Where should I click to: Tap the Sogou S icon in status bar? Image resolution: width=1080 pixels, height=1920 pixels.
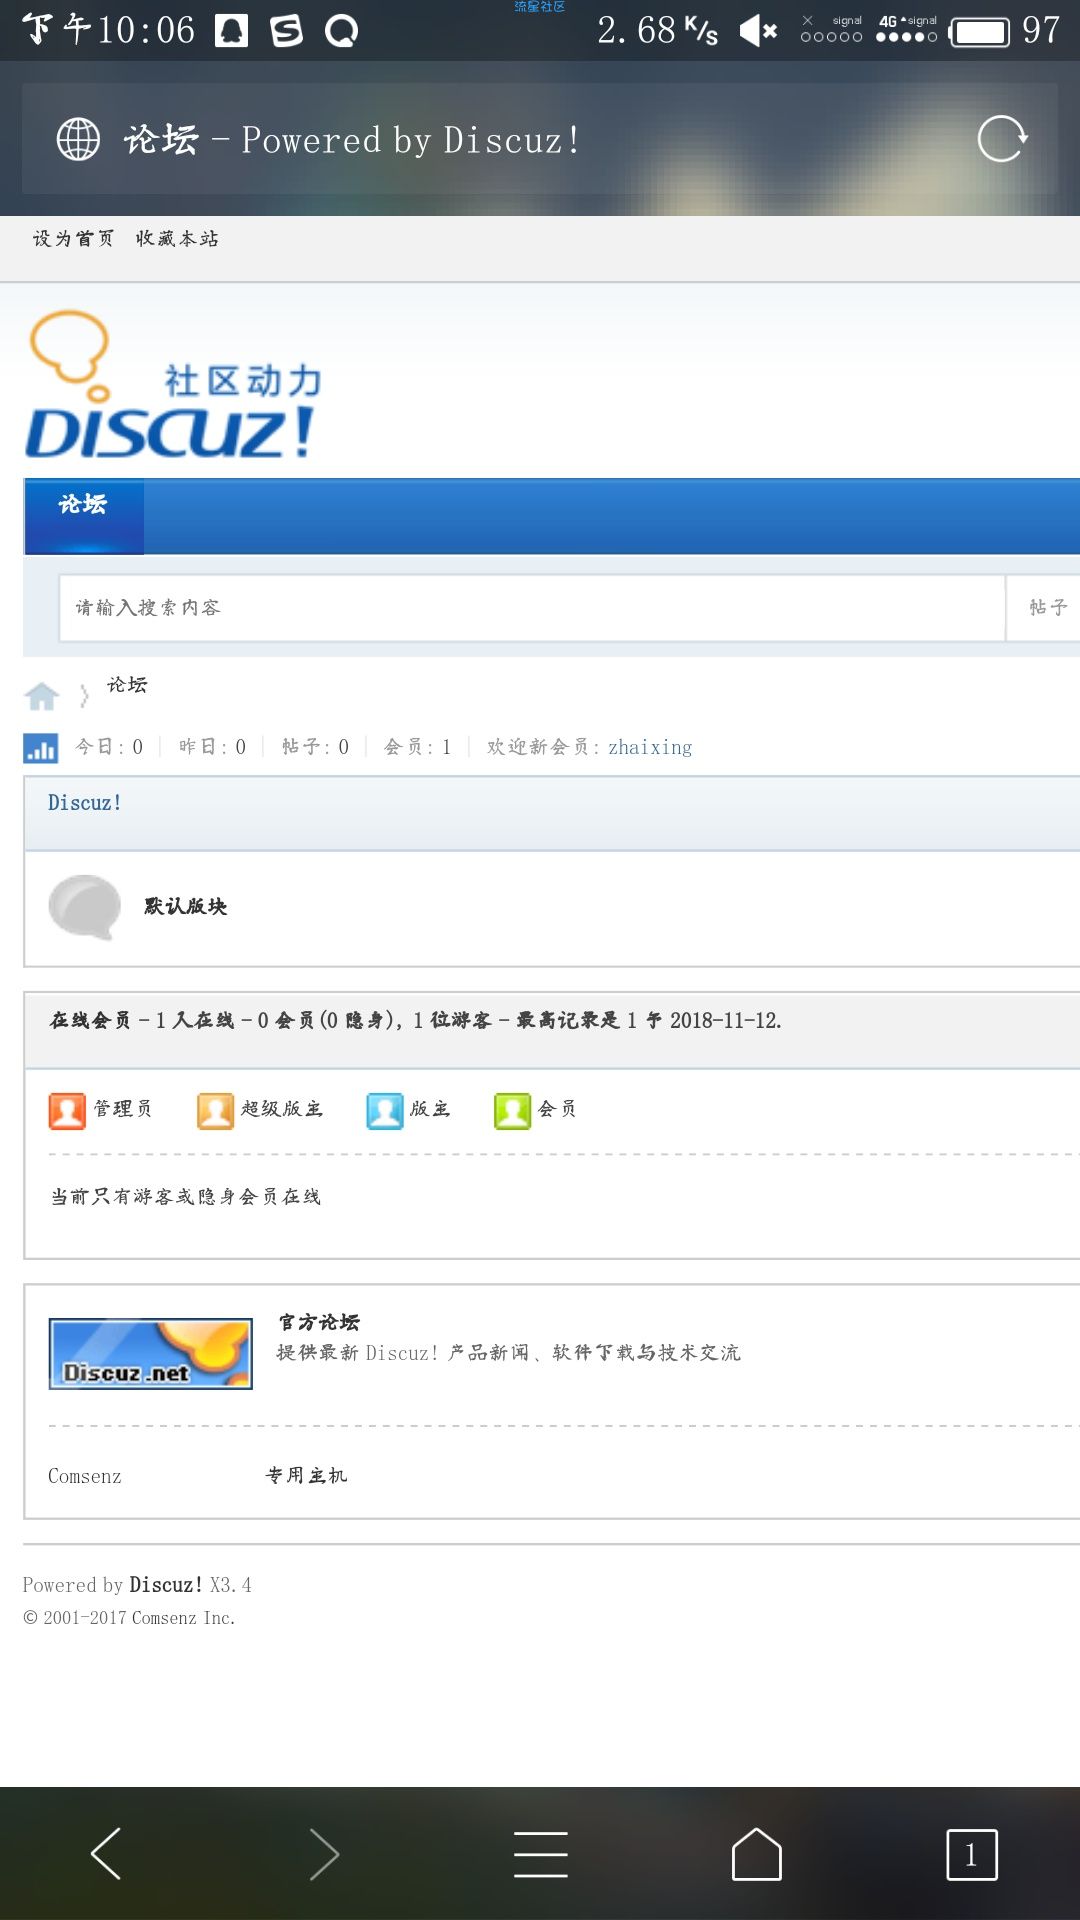[286, 31]
